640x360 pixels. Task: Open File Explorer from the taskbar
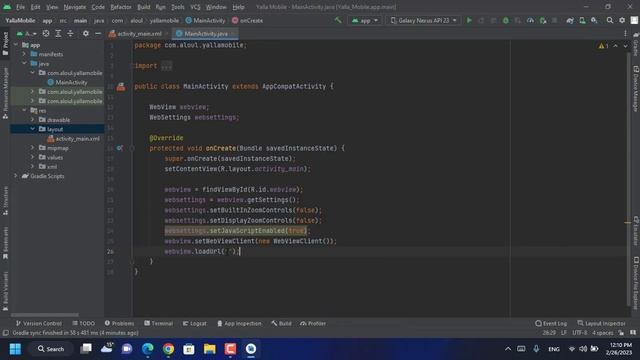(209, 349)
